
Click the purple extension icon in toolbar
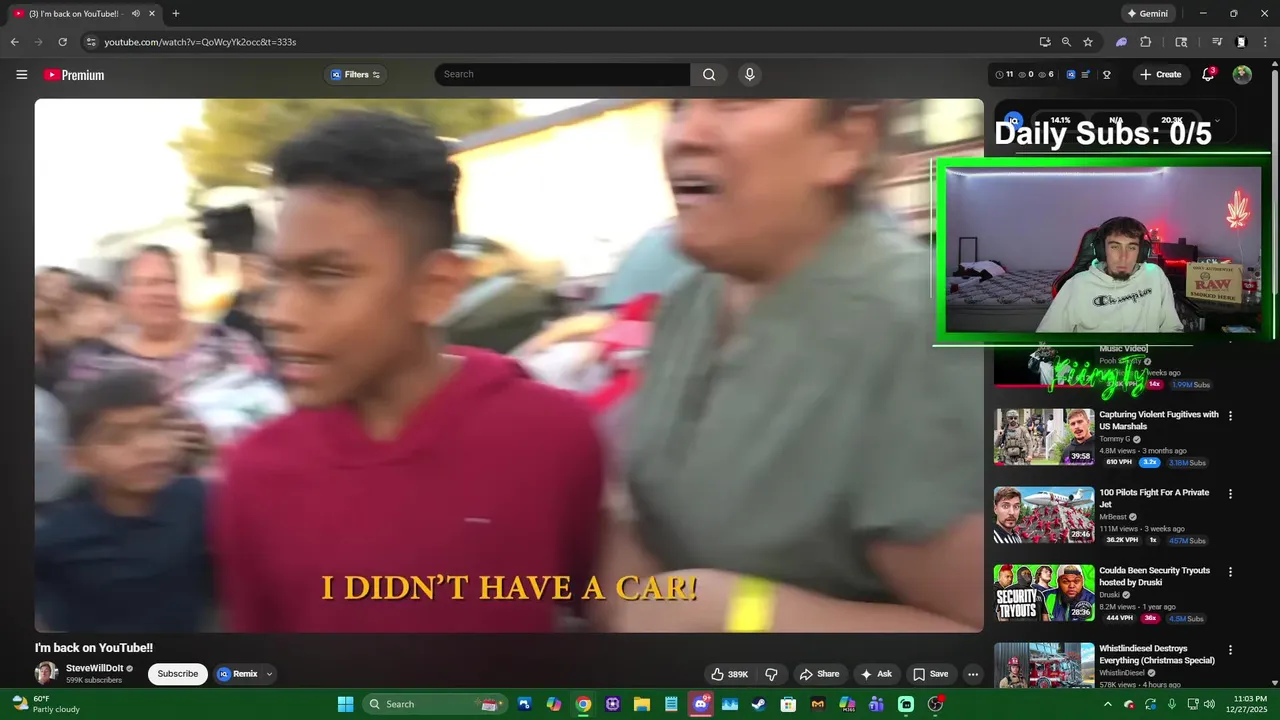pos(1122,42)
